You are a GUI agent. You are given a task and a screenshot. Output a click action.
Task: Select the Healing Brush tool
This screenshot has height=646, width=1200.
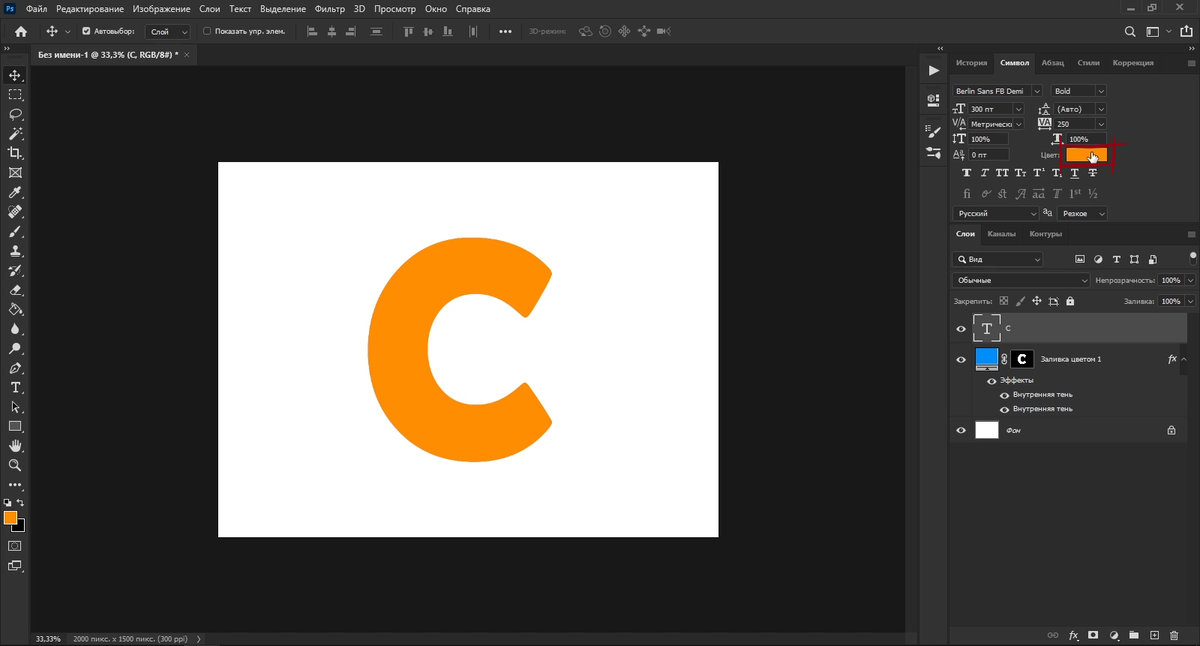coord(15,212)
